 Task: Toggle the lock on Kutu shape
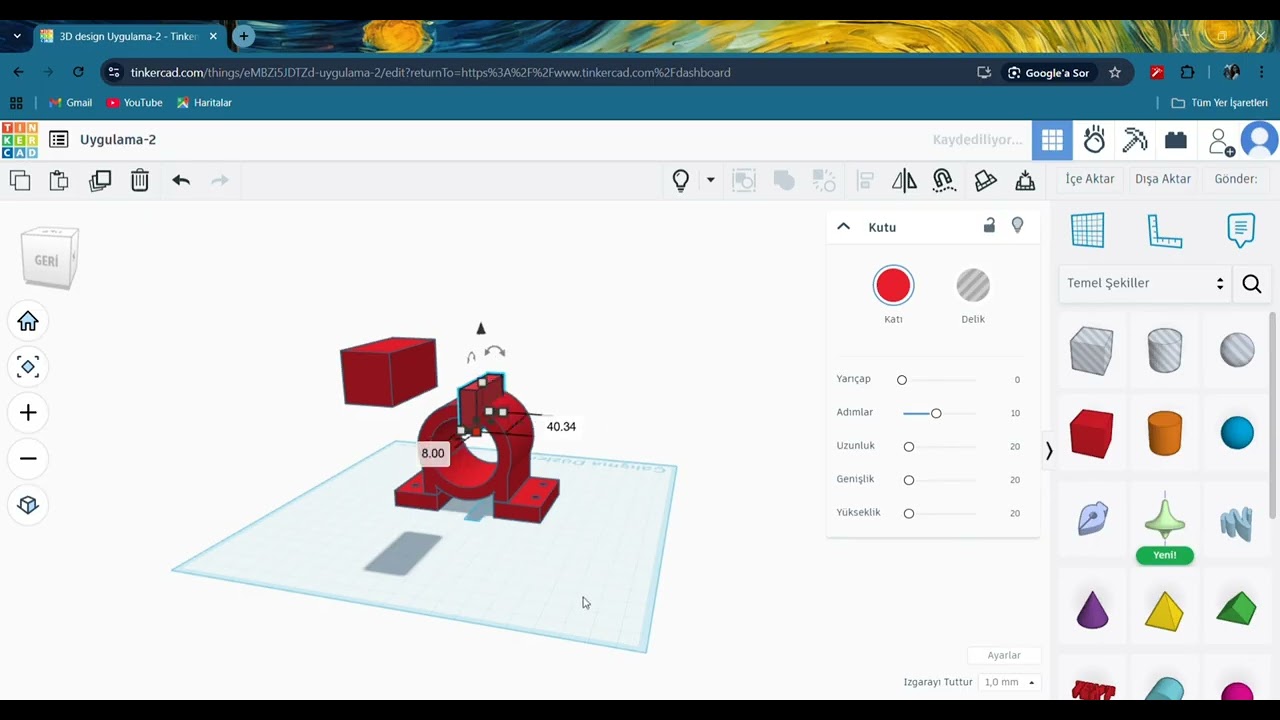pos(989,226)
